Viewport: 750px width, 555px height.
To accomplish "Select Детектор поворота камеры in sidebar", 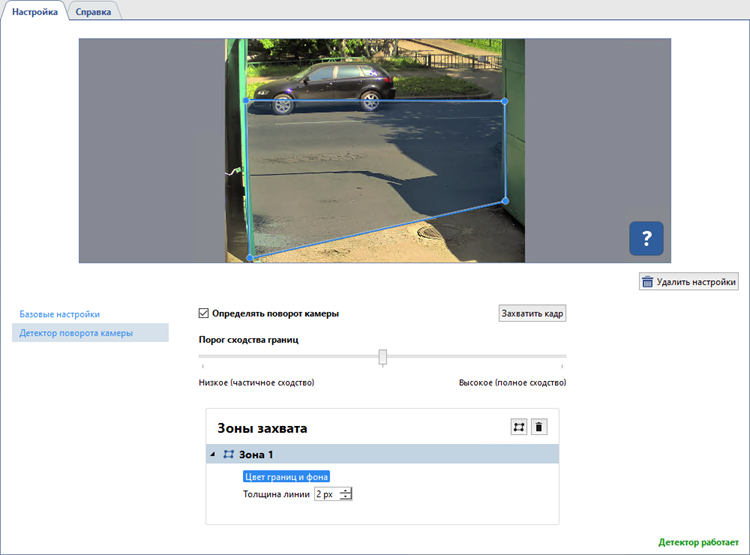I will (x=76, y=333).
